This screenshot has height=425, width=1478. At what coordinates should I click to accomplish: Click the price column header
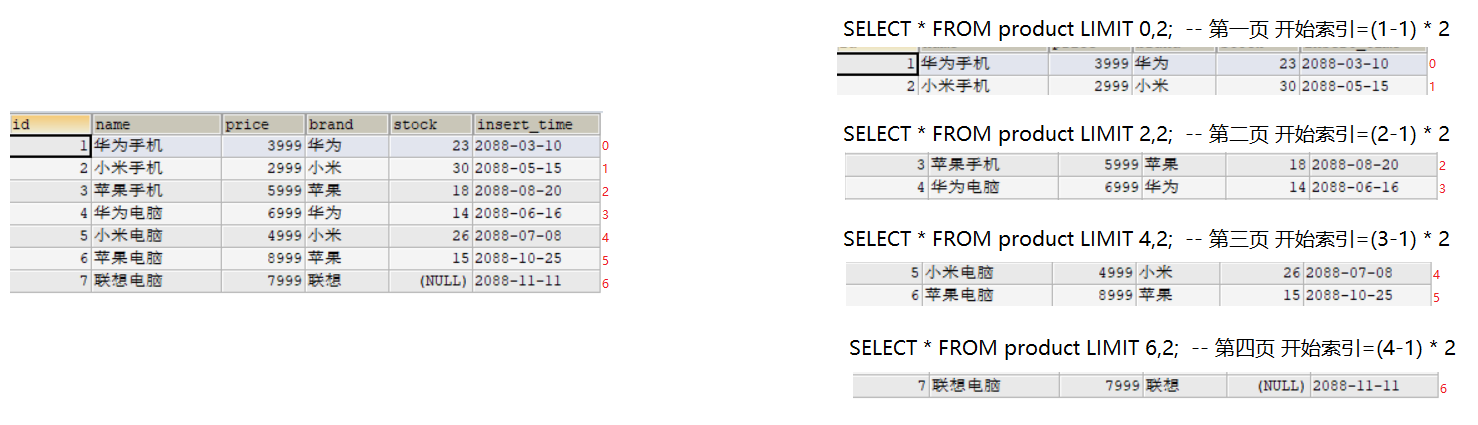263,124
